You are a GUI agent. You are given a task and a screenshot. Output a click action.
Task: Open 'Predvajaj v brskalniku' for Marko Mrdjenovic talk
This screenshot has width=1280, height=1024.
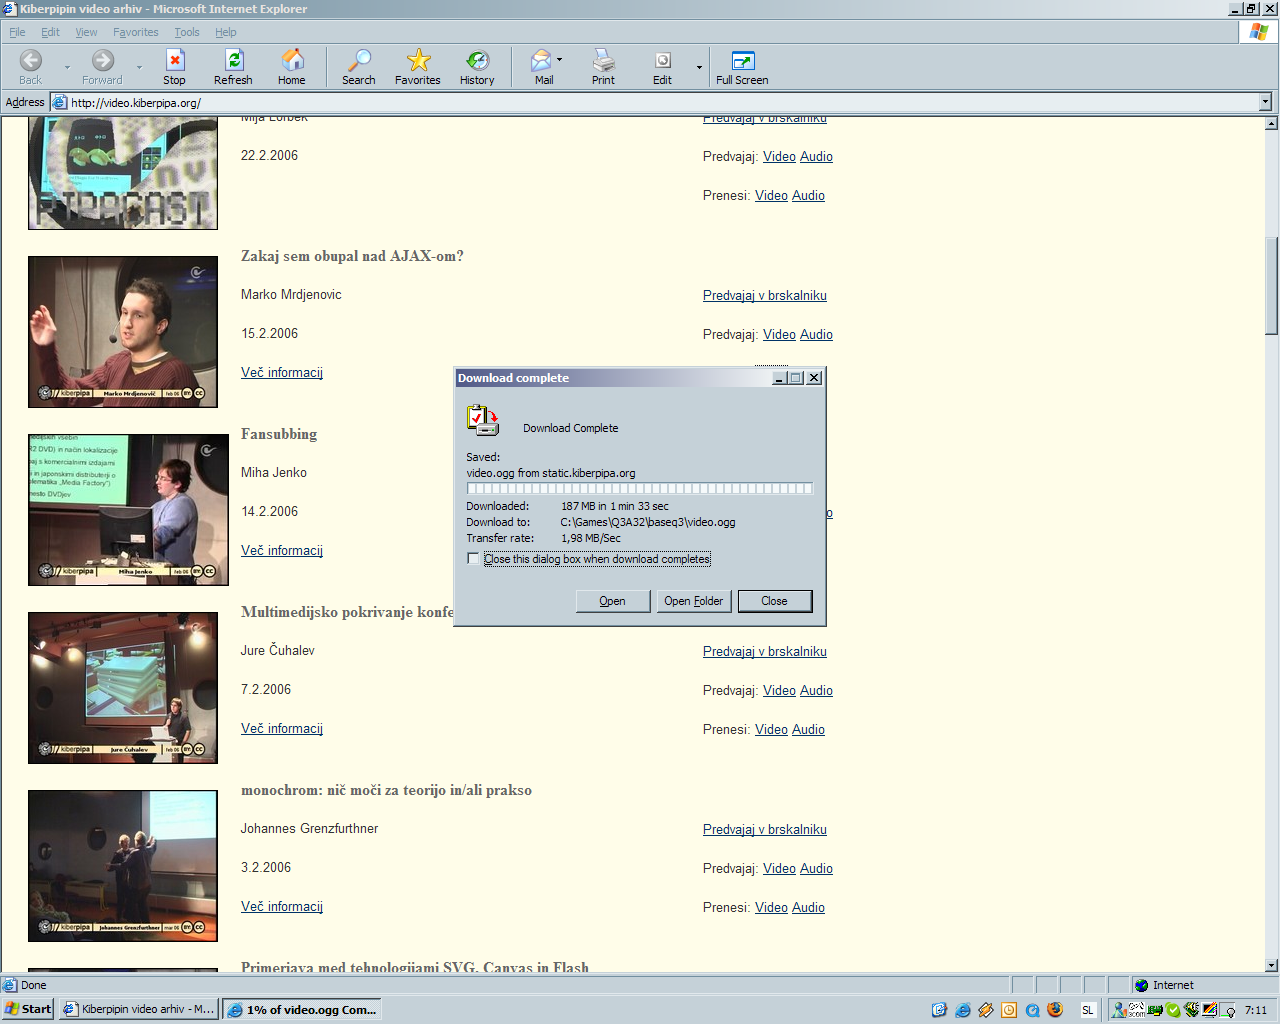765,295
